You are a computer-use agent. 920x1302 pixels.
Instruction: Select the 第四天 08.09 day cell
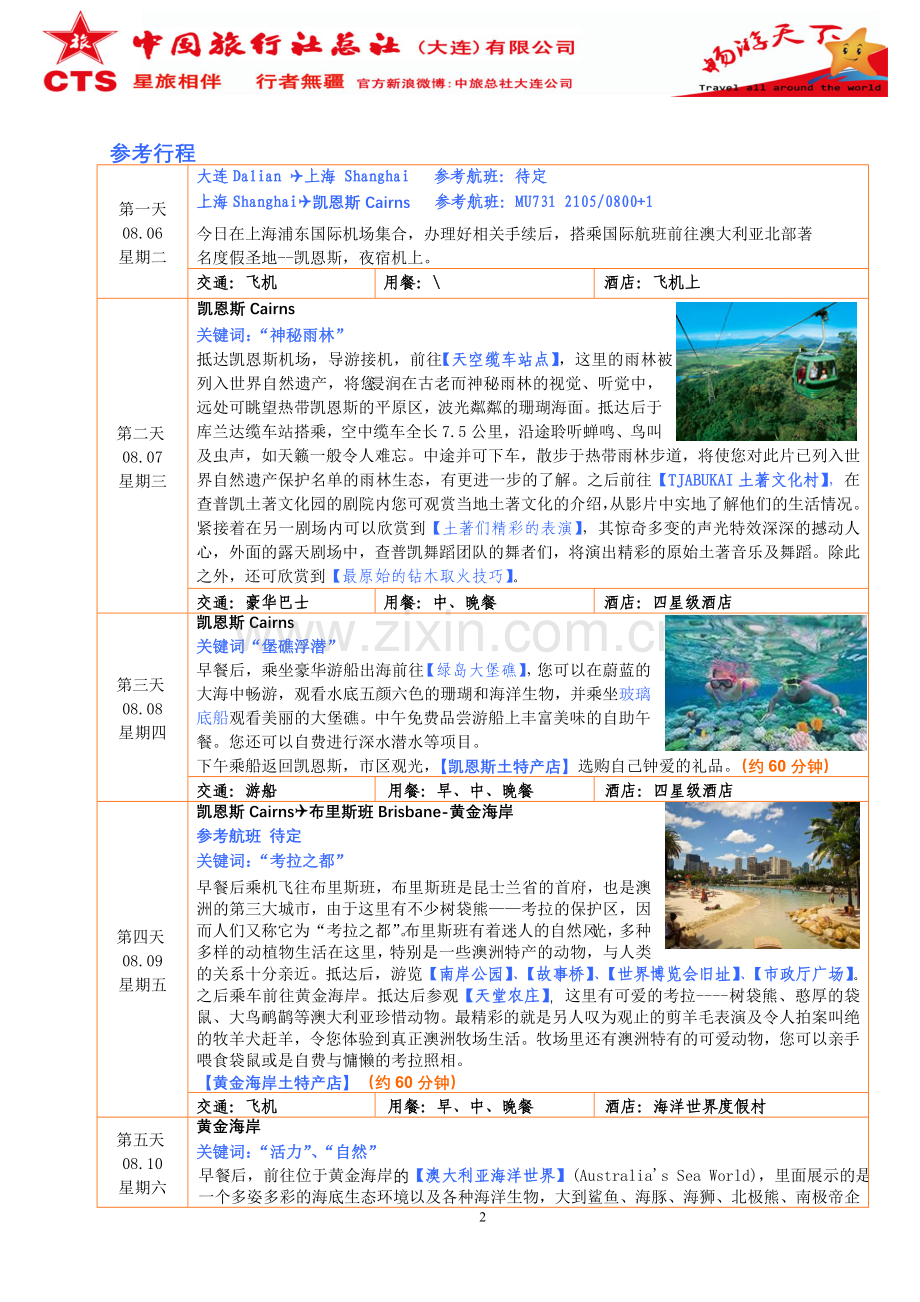click(x=143, y=960)
